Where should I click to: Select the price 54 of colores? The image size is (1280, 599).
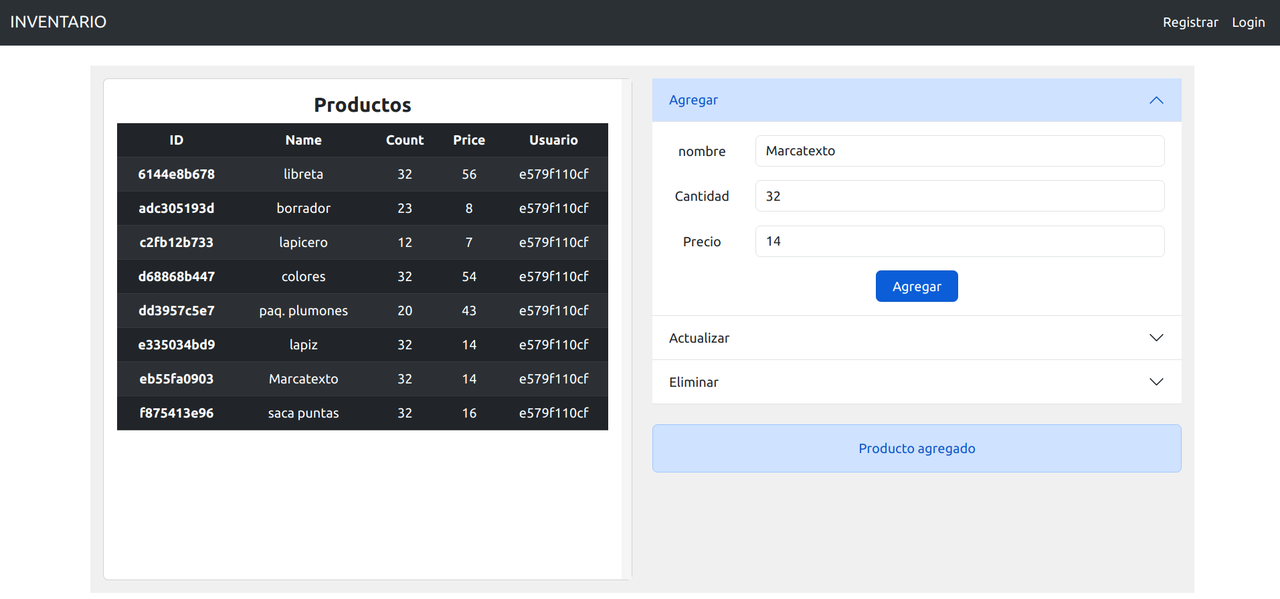tap(469, 276)
